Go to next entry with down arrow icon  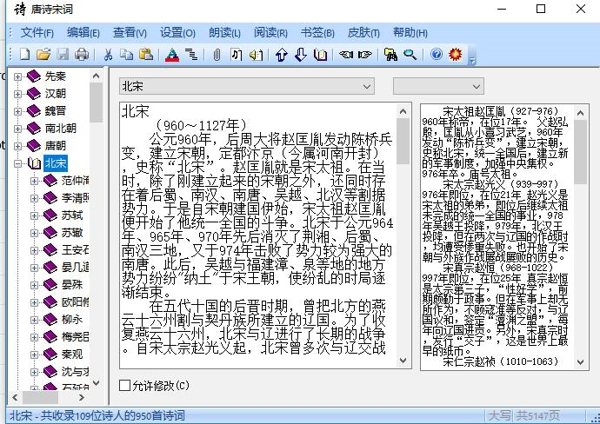(x=301, y=54)
